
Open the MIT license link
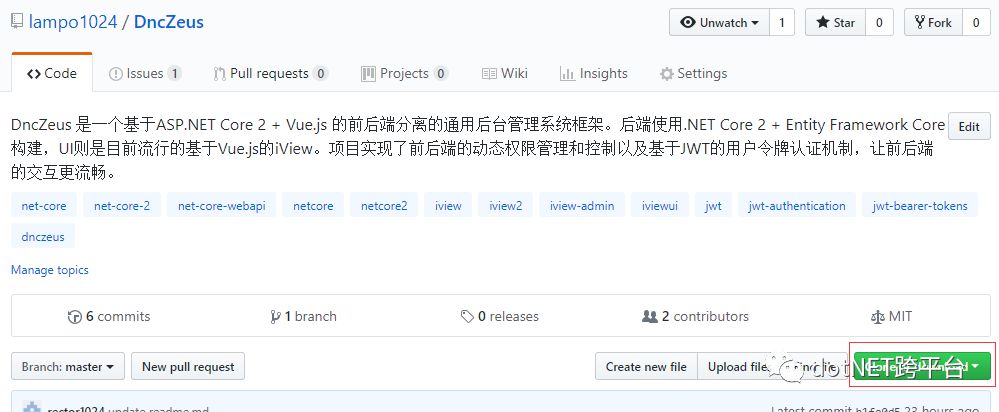891,316
